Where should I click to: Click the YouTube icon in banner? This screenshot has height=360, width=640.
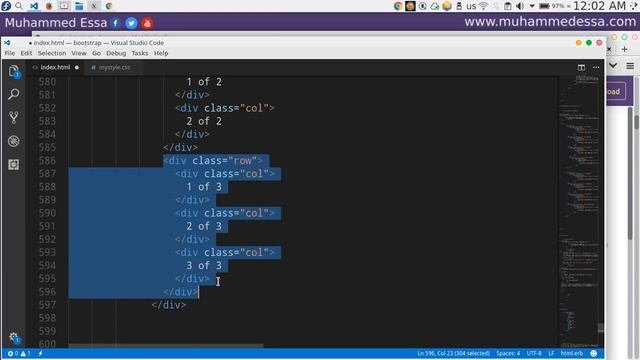[147, 23]
